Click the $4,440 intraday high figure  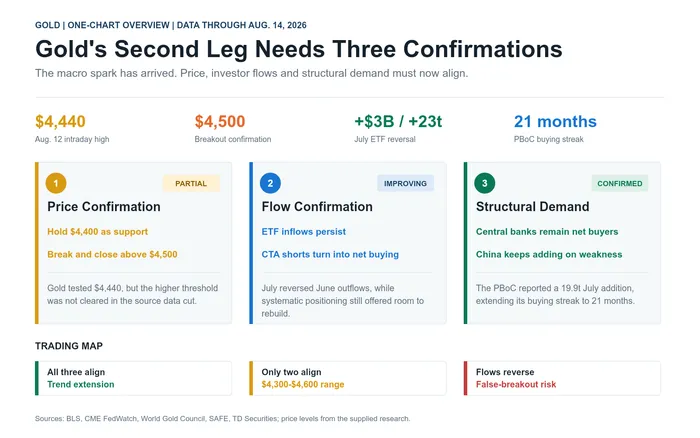point(60,121)
